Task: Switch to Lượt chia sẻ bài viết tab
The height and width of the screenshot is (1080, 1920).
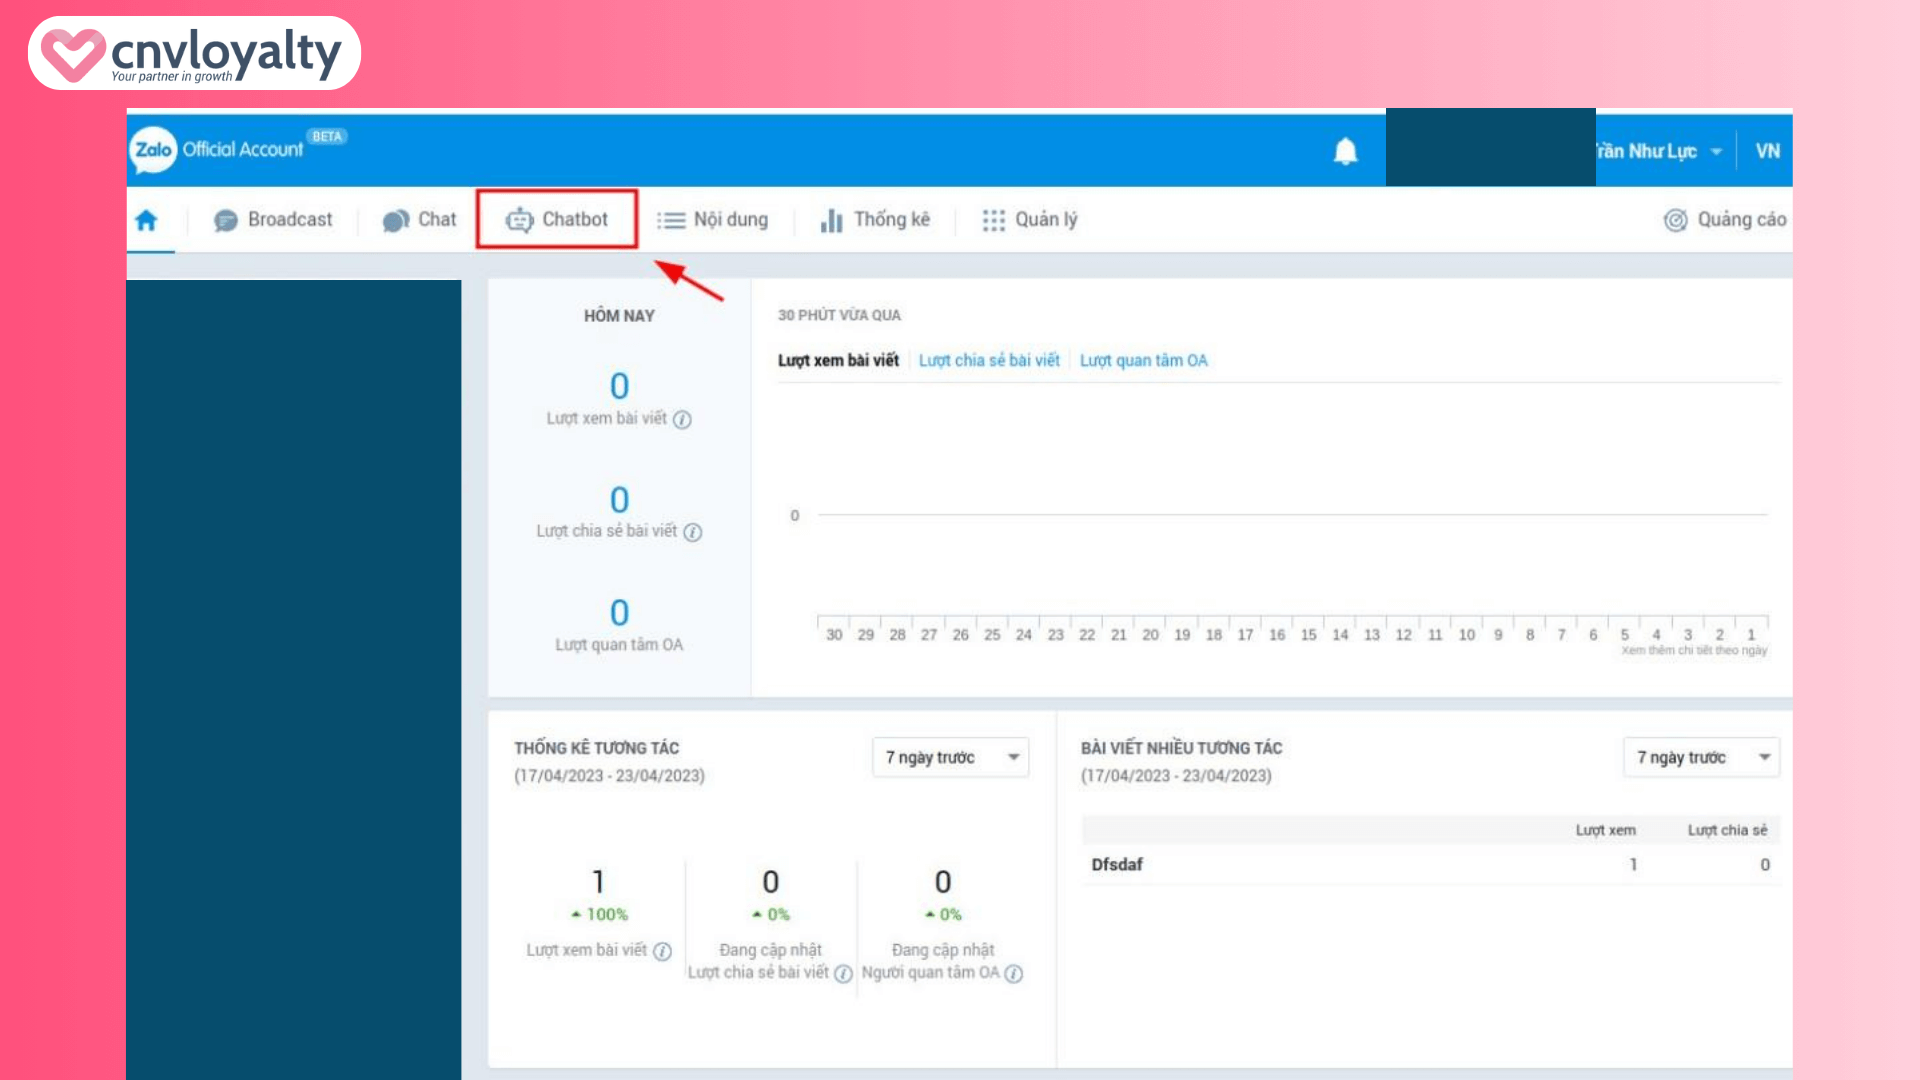Action: [989, 360]
